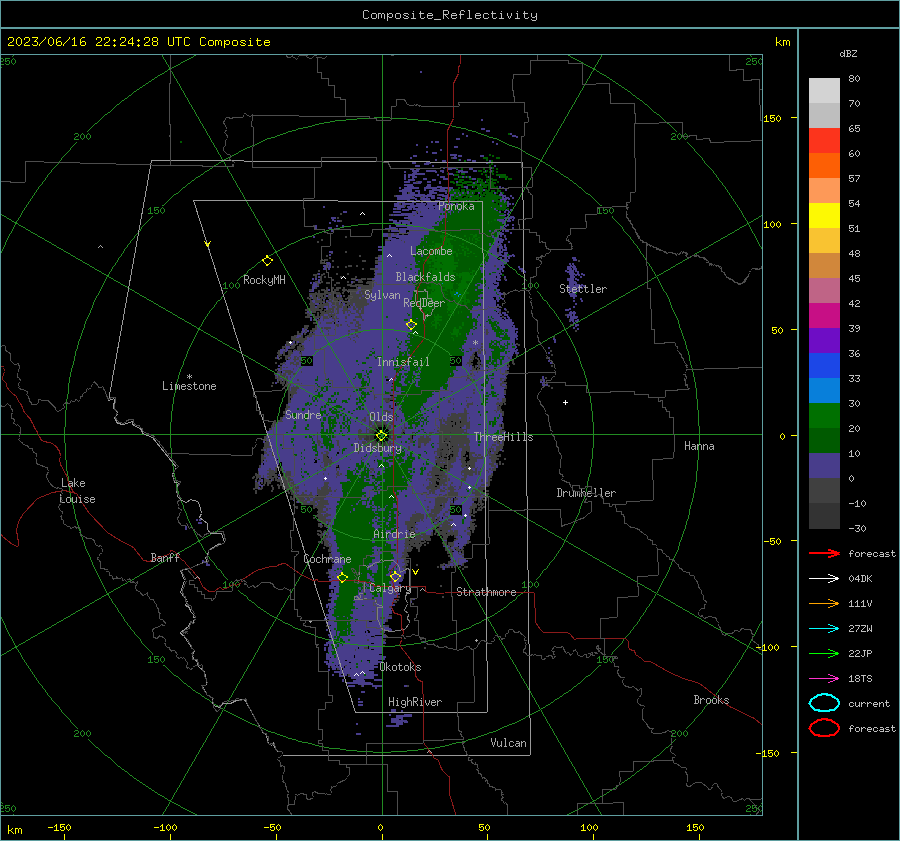Select the RedDeer label on map
This screenshot has height=841, width=900.
point(424,303)
